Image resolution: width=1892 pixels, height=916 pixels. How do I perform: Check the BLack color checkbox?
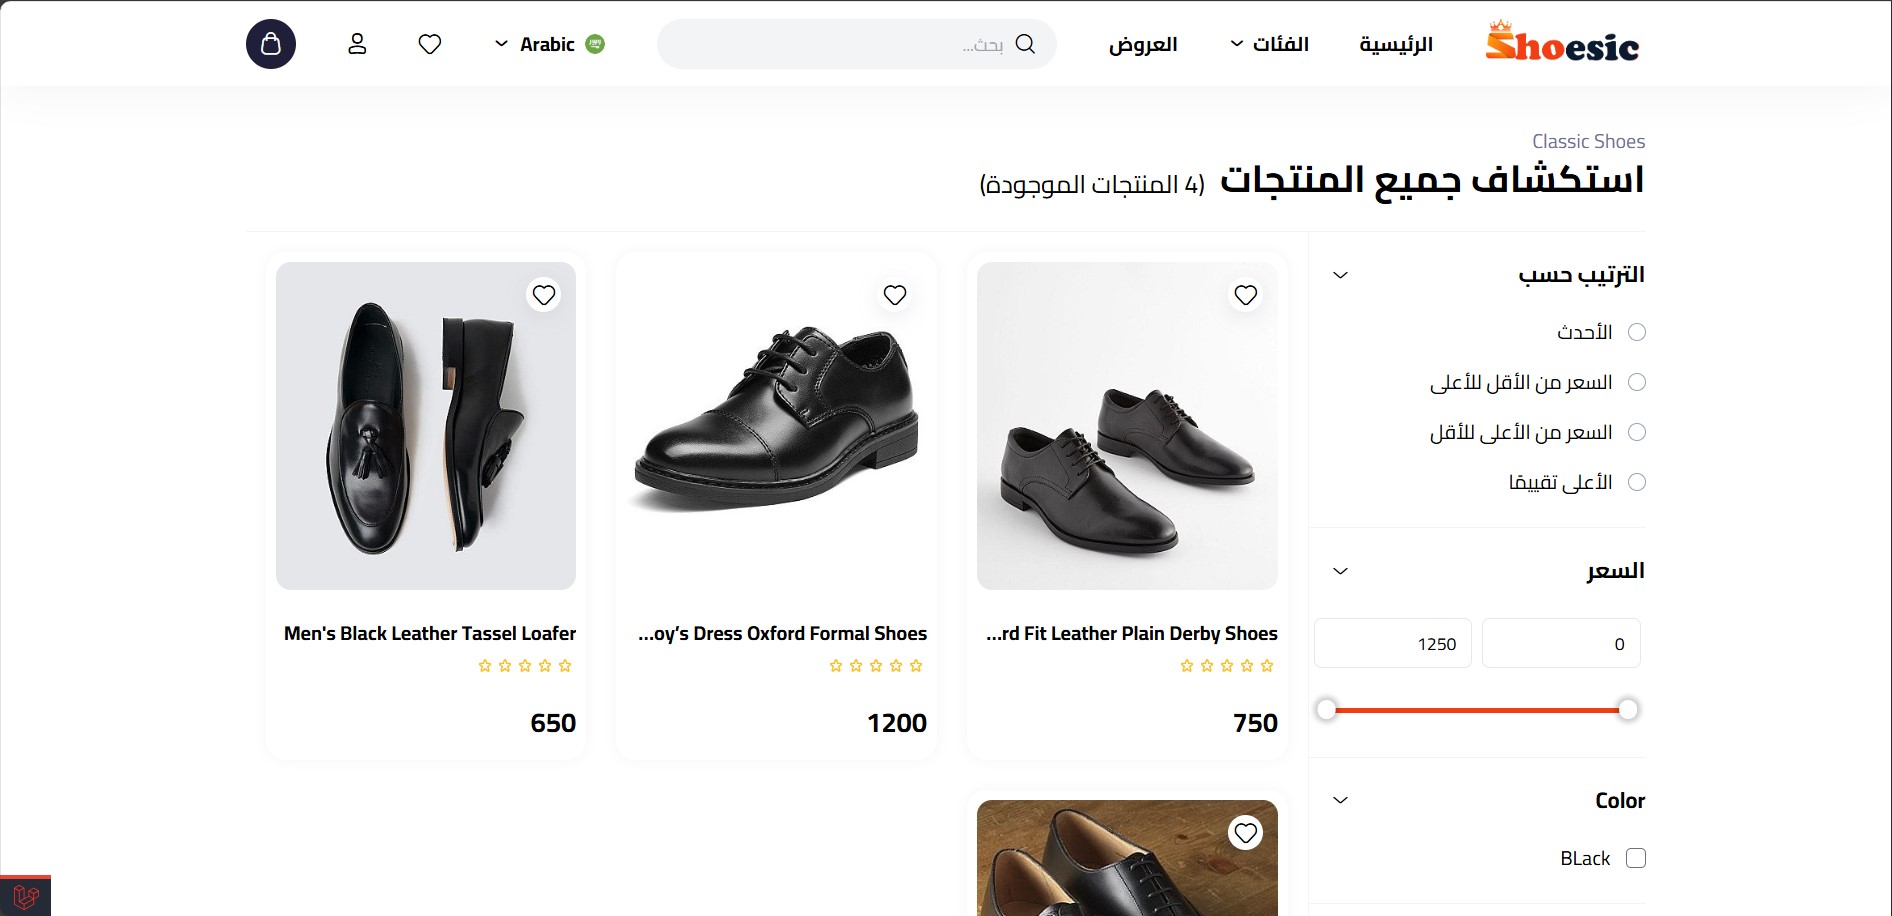click(1636, 858)
